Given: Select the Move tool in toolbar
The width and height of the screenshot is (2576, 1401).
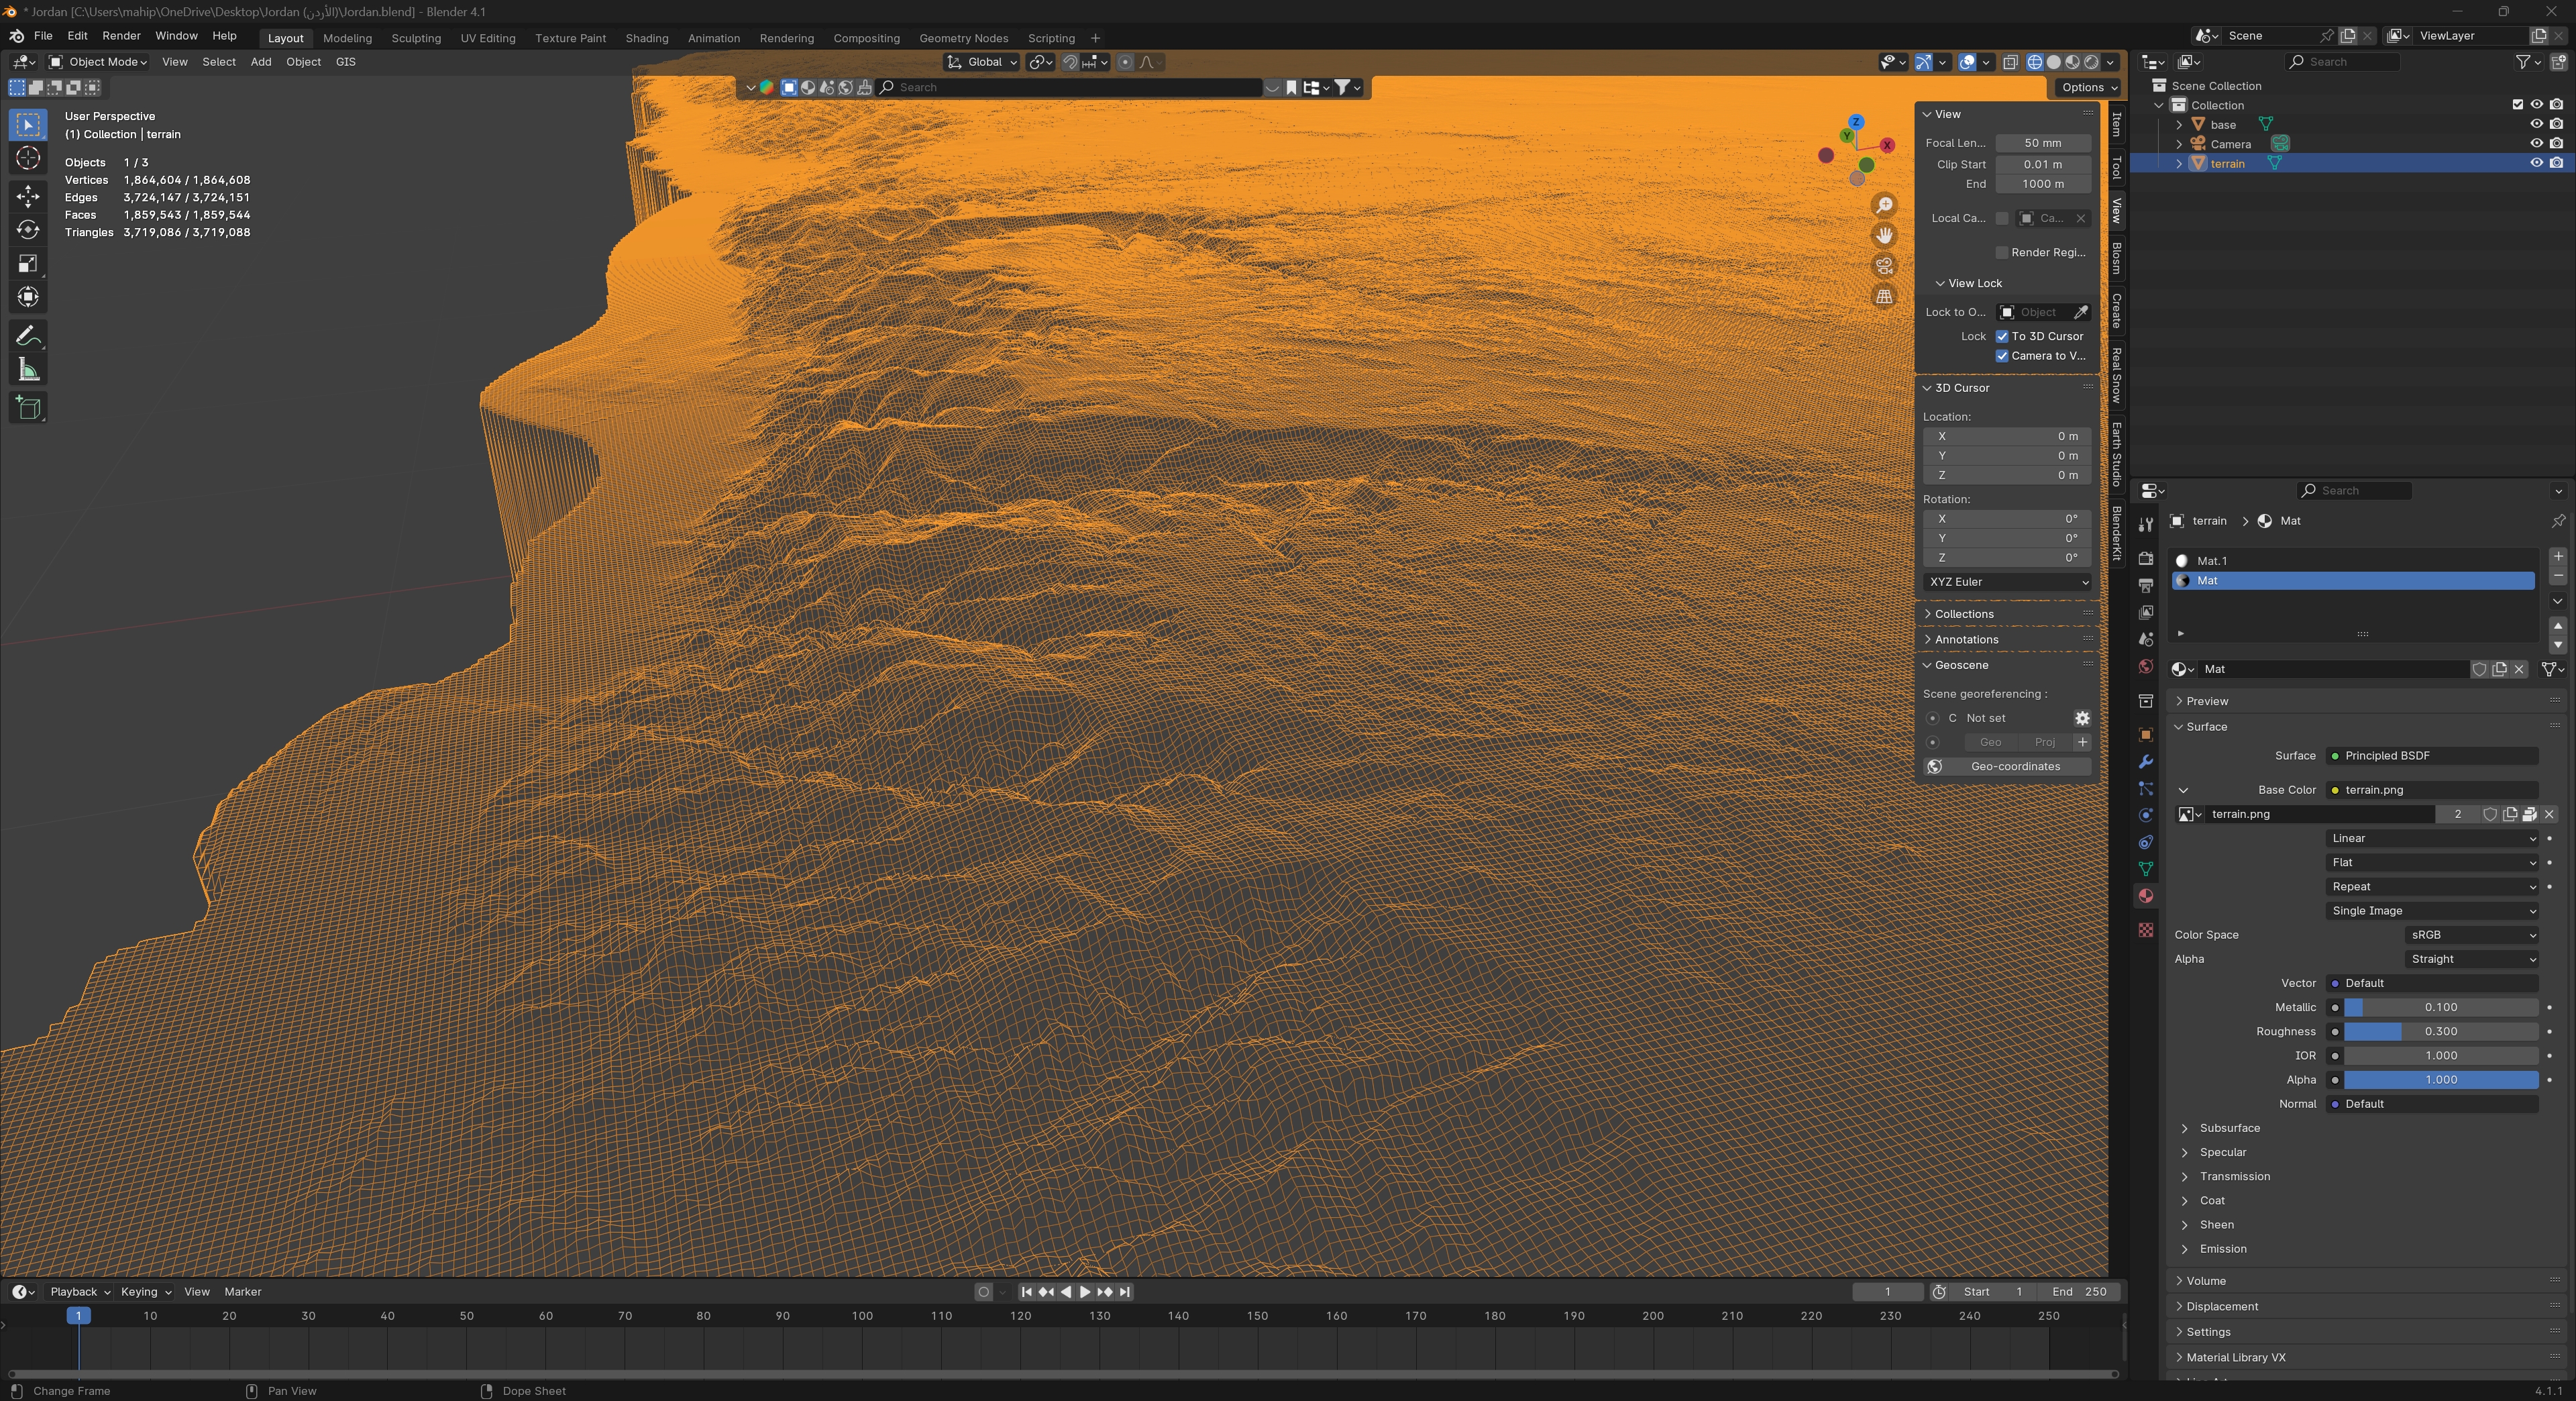Looking at the screenshot, I should (x=28, y=196).
